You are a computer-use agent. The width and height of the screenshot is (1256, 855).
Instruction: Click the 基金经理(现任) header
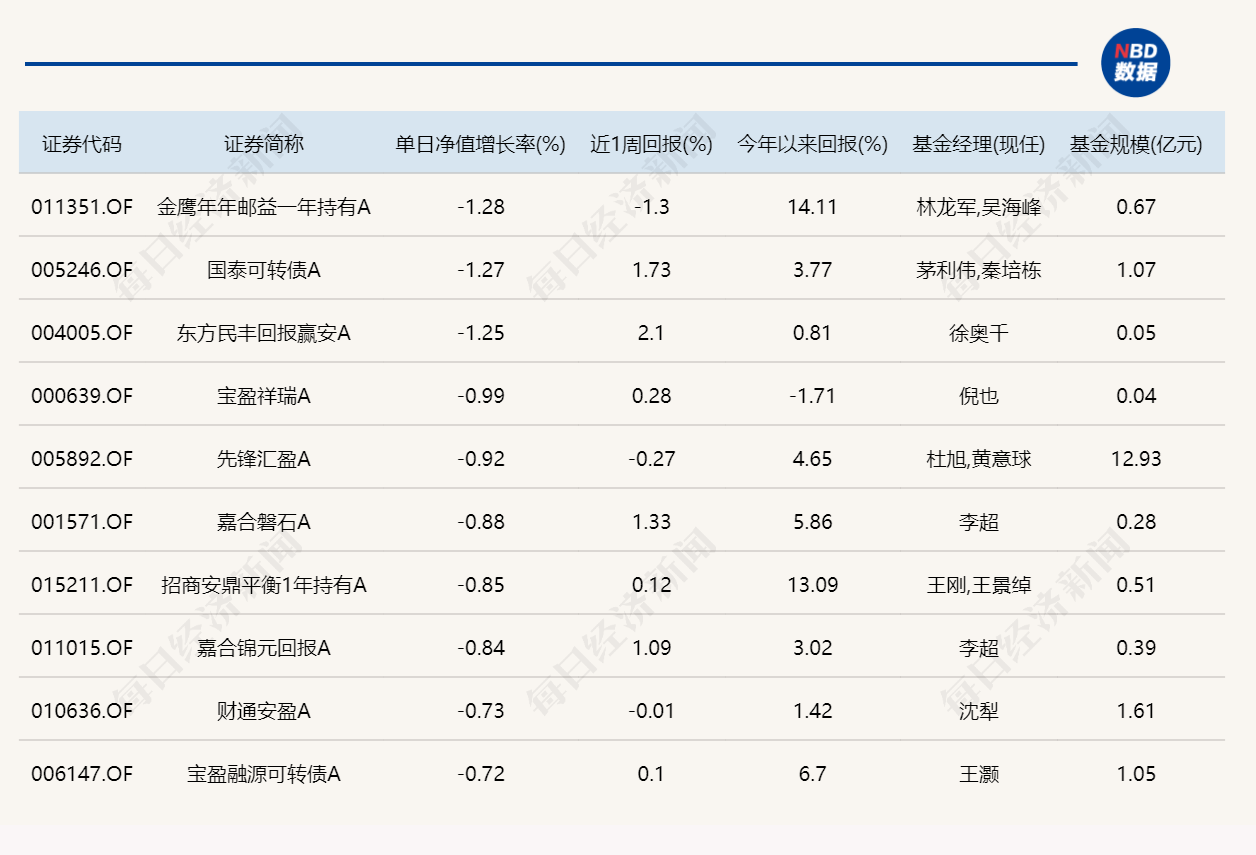point(978,144)
